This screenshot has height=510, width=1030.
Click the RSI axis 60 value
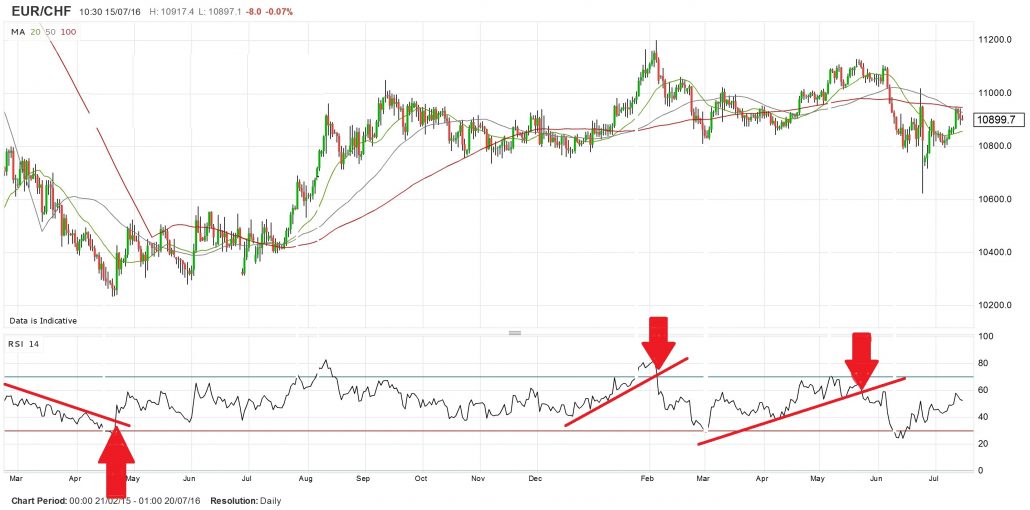tap(983, 390)
